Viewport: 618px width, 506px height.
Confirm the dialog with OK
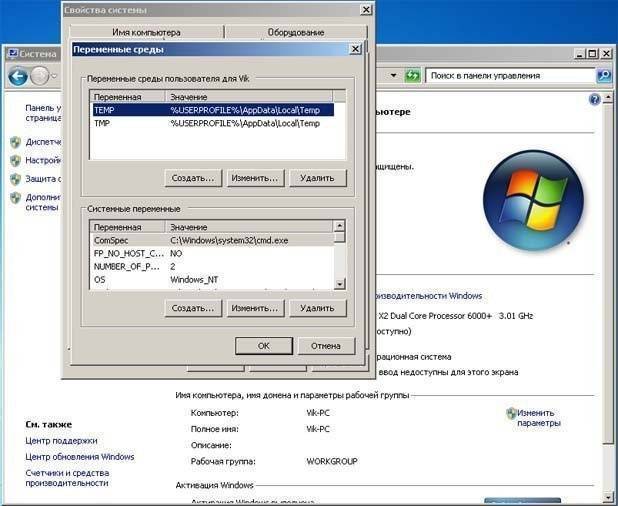pyautogui.click(x=263, y=346)
